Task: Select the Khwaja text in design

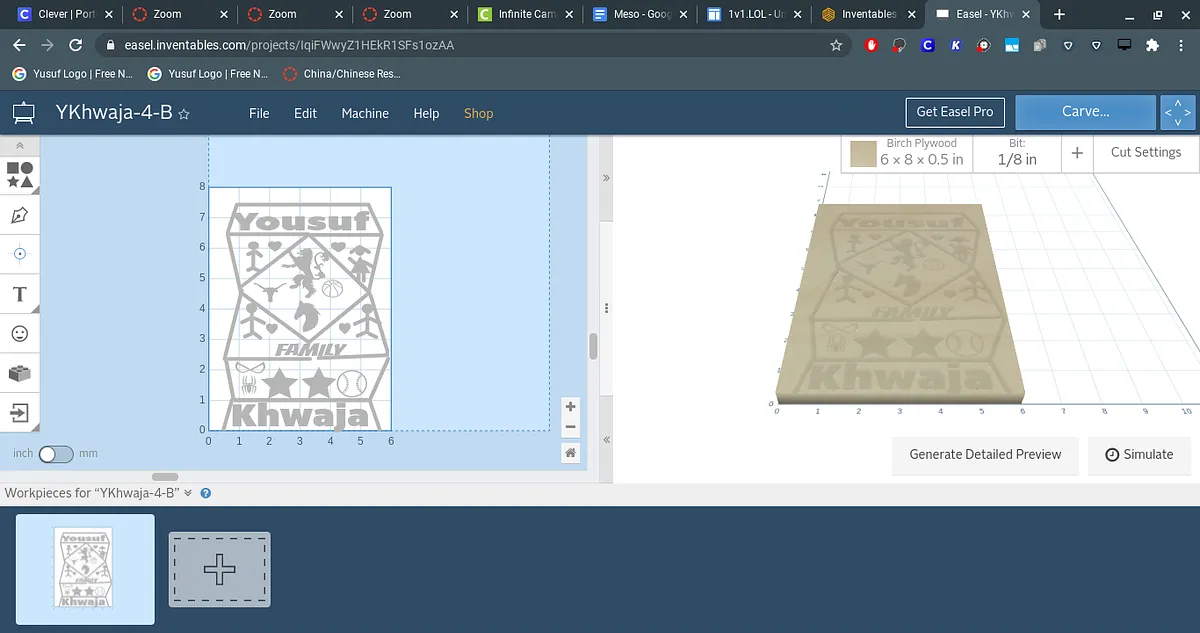Action: click(300, 415)
